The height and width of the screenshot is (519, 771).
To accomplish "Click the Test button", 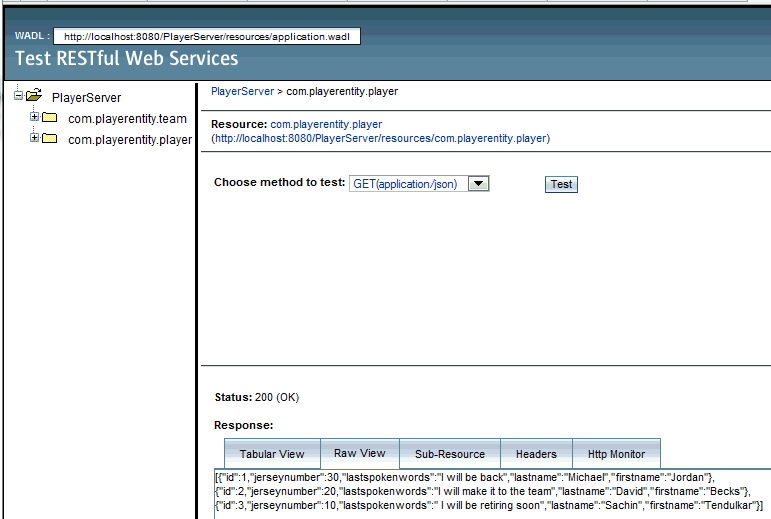I will 561,184.
